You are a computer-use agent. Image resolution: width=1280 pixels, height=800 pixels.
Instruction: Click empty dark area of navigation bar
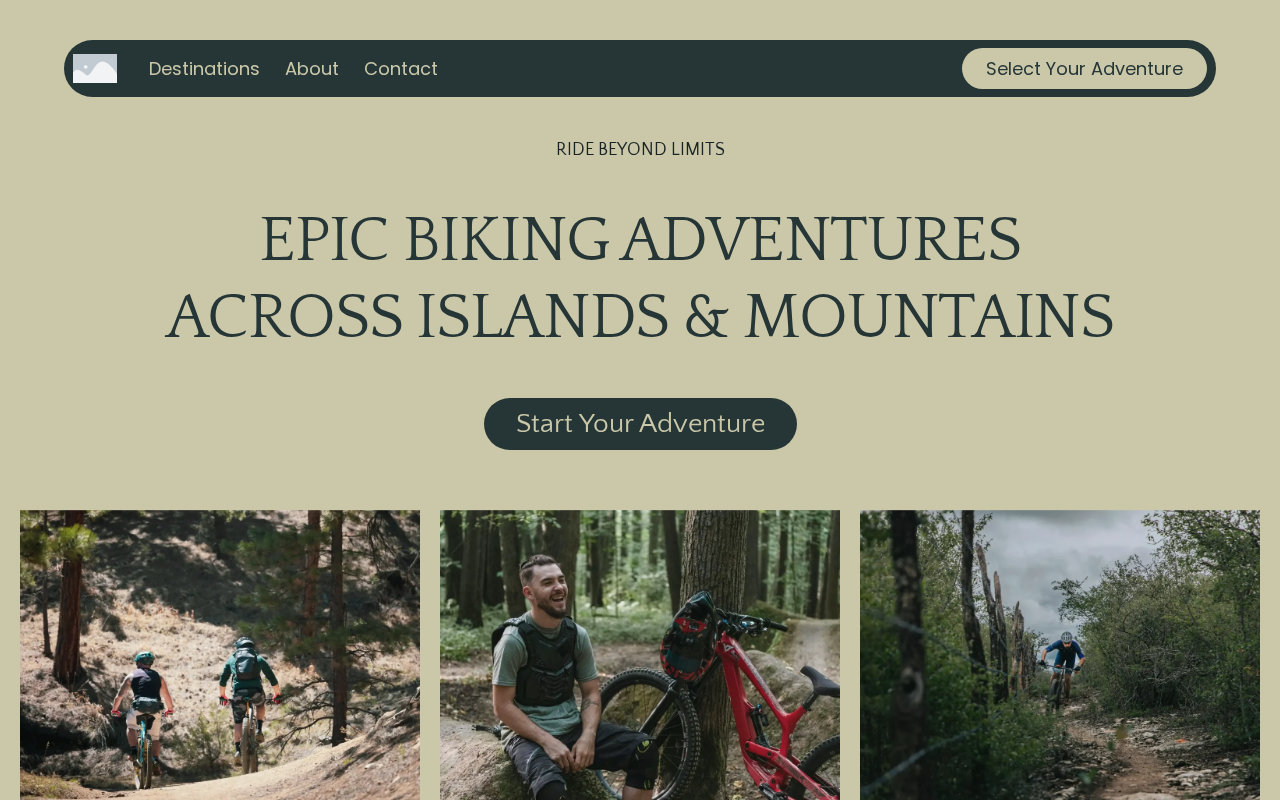[700, 69]
